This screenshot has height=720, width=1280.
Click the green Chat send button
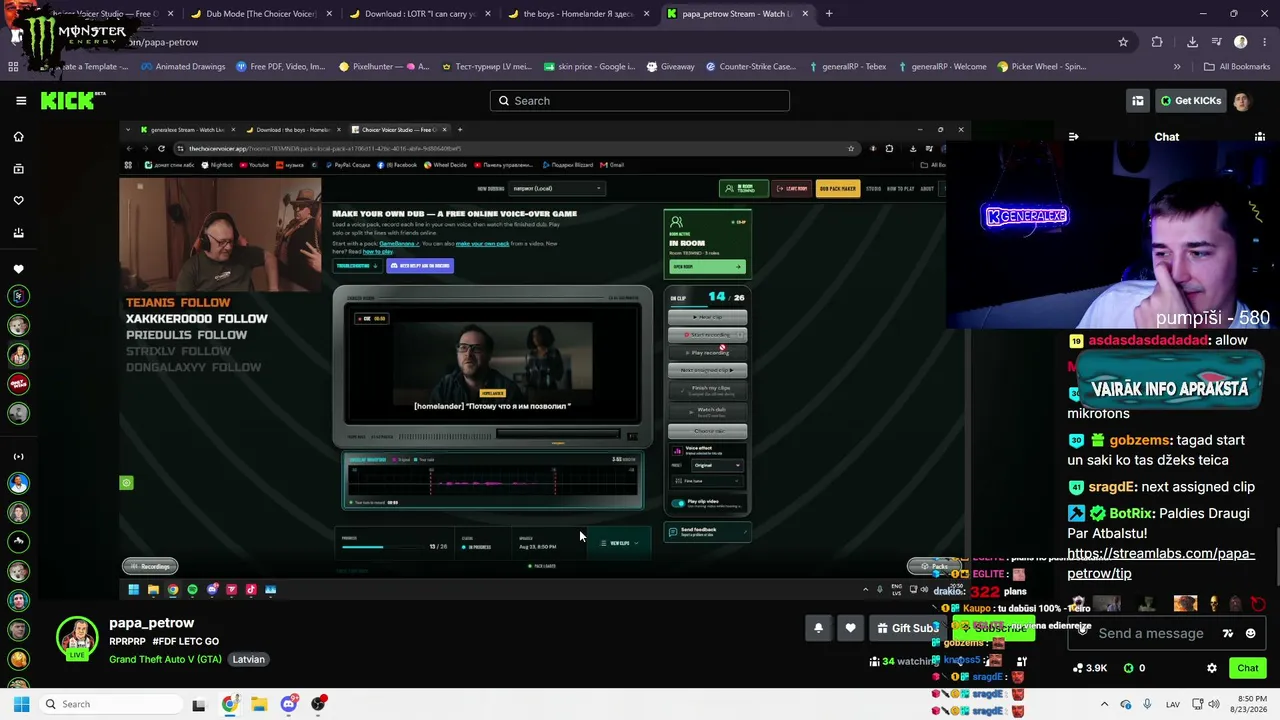point(1248,668)
